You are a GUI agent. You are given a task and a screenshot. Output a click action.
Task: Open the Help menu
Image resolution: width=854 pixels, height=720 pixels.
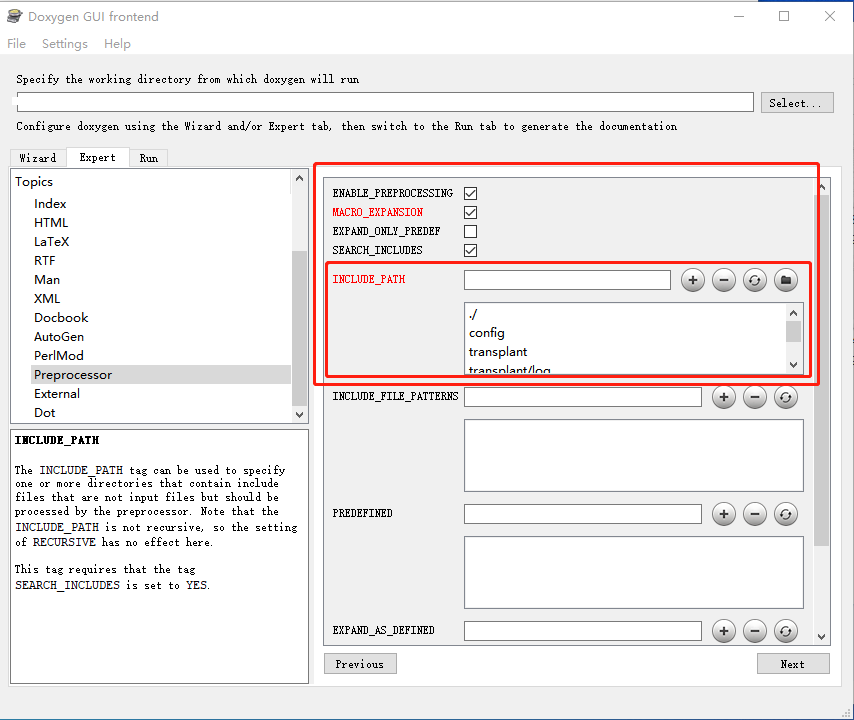tap(117, 44)
